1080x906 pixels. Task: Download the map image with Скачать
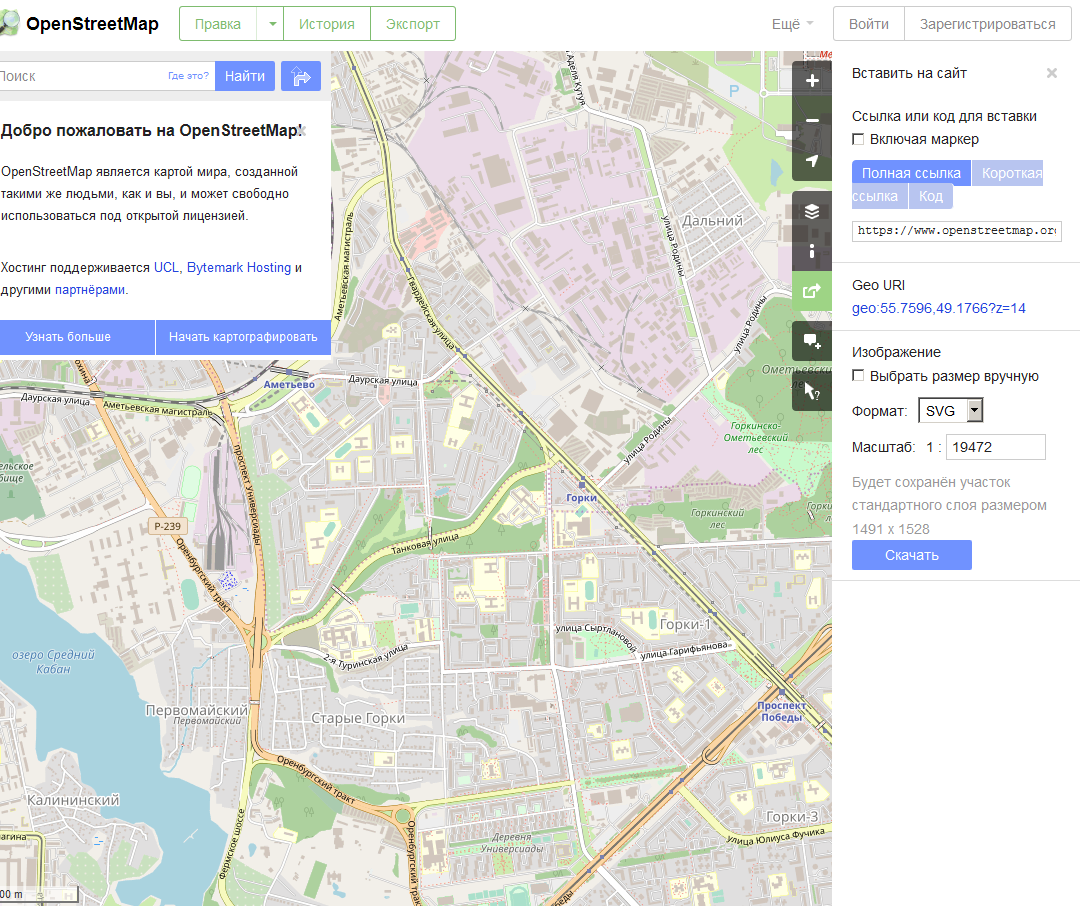coord(911,555)
